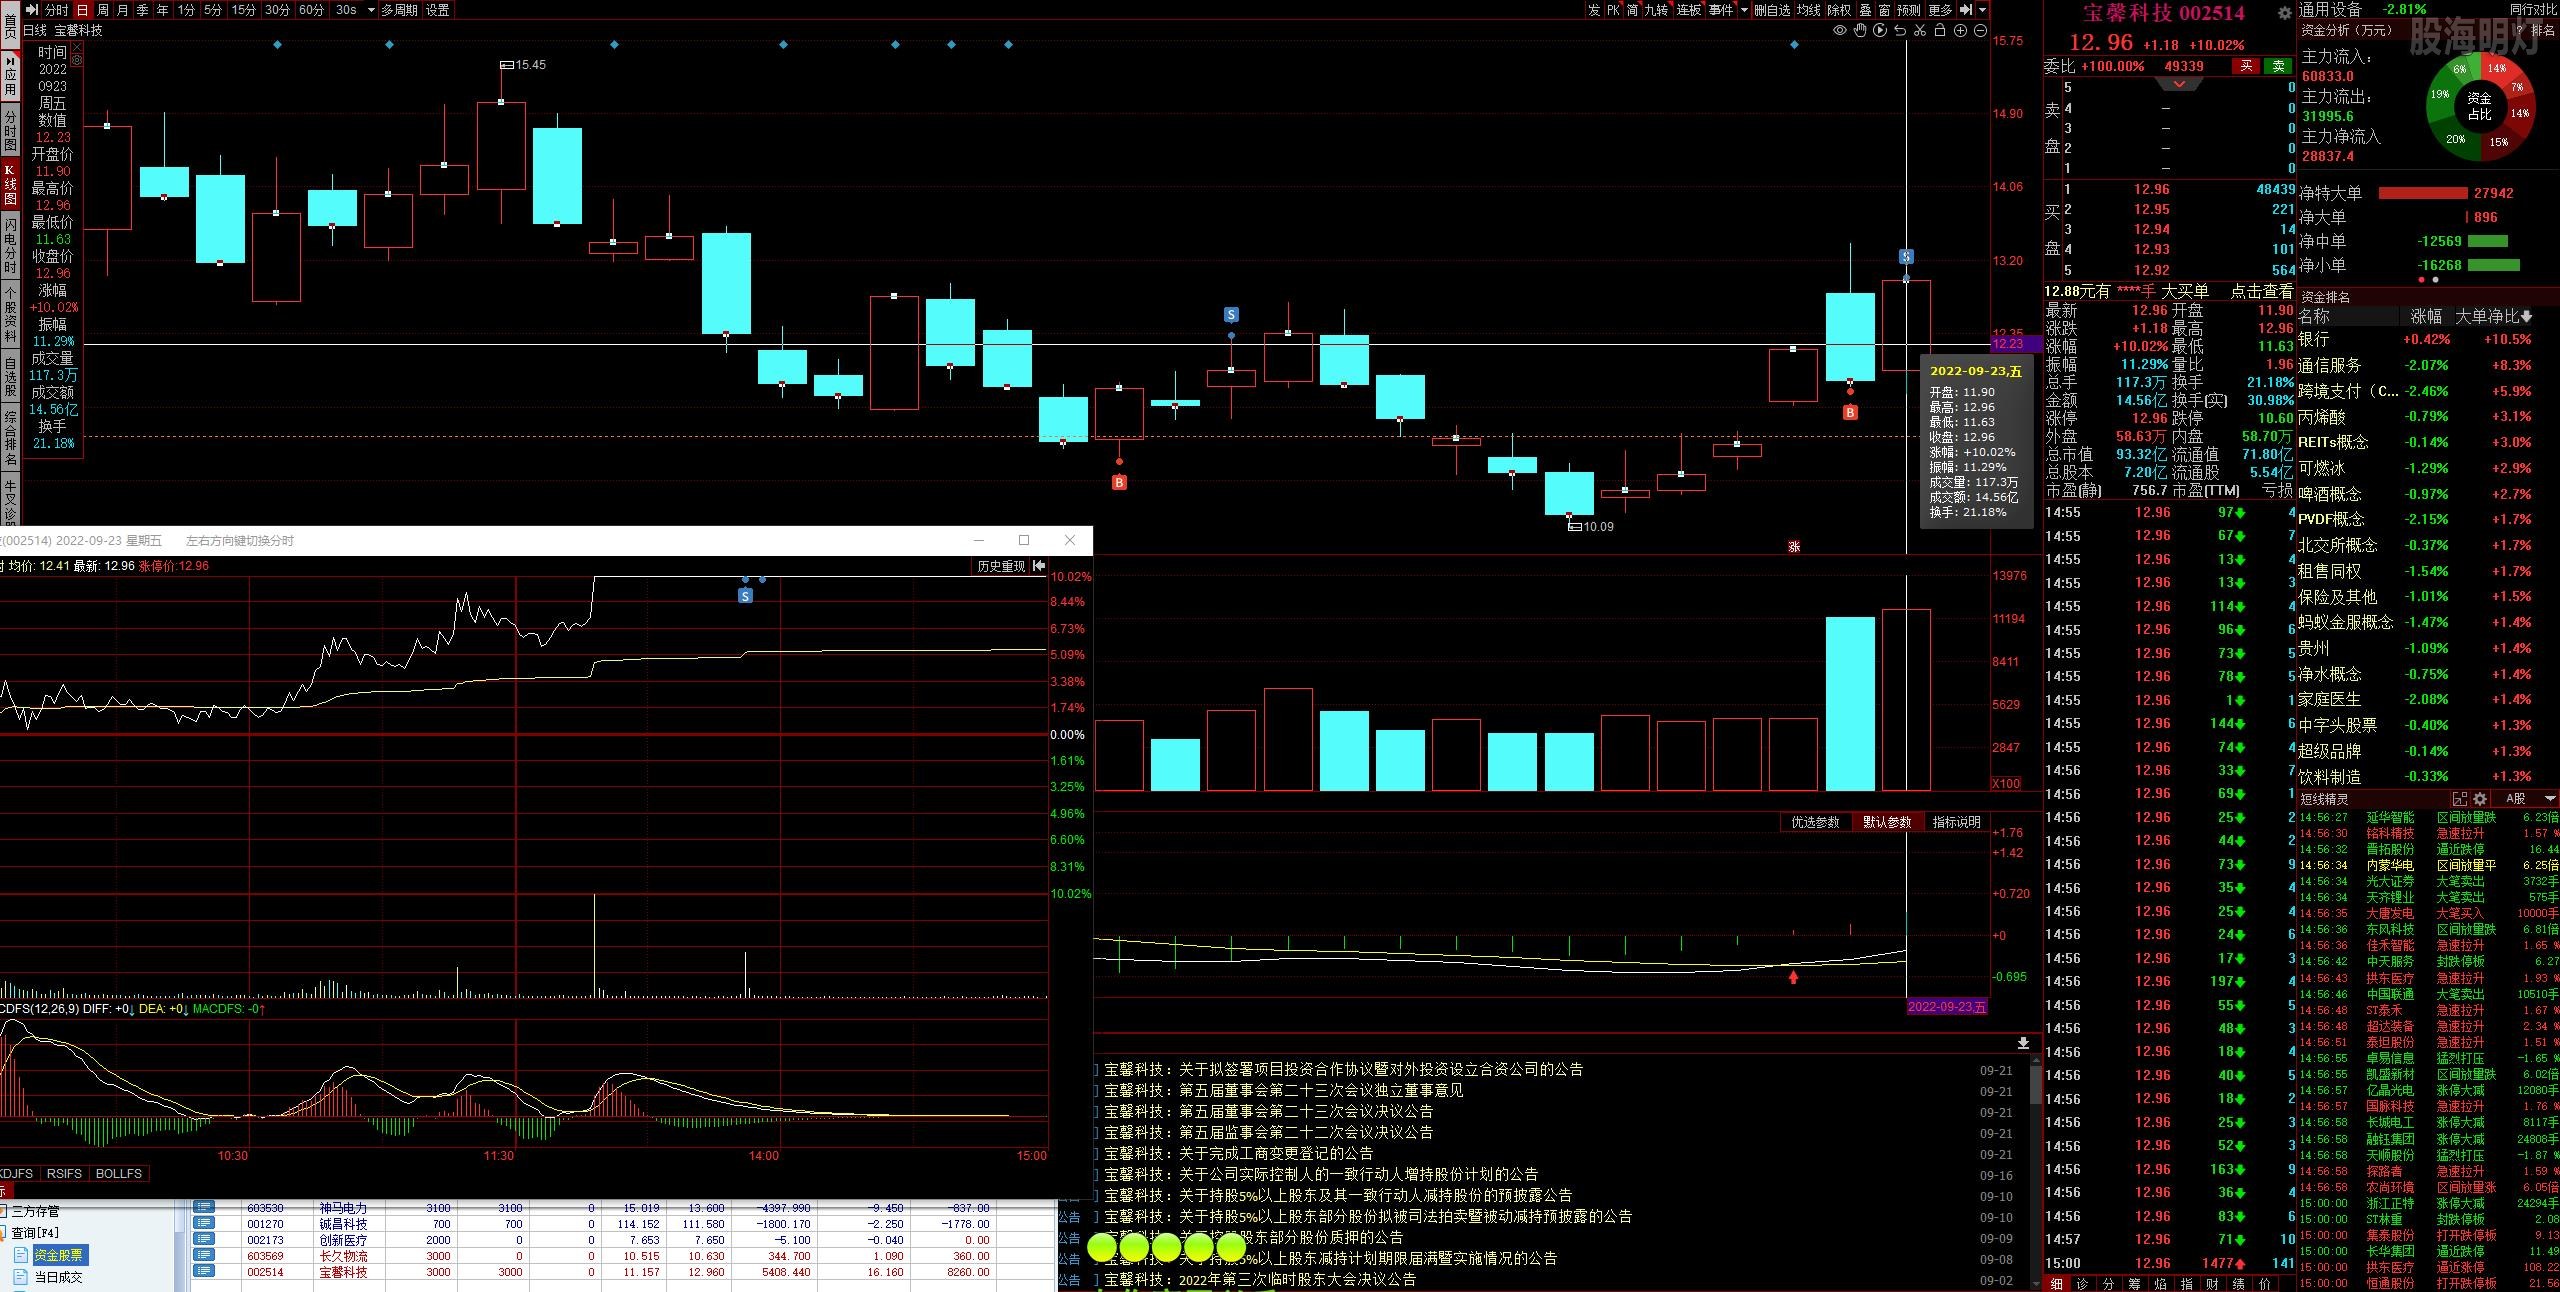Click the 历史重现 button
Screen dimensions: 2560x1292
(1001, 566)
